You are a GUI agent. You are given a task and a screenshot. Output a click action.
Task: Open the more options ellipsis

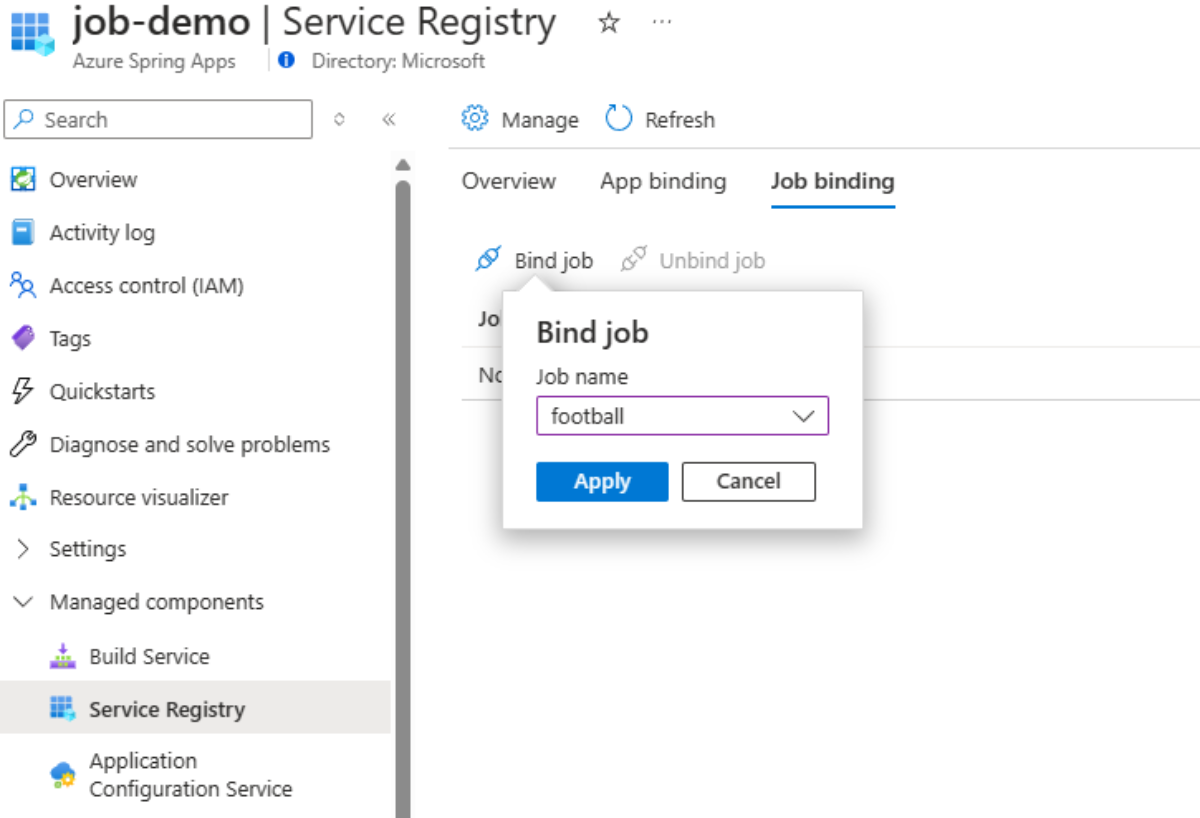[x=661, y=23]
